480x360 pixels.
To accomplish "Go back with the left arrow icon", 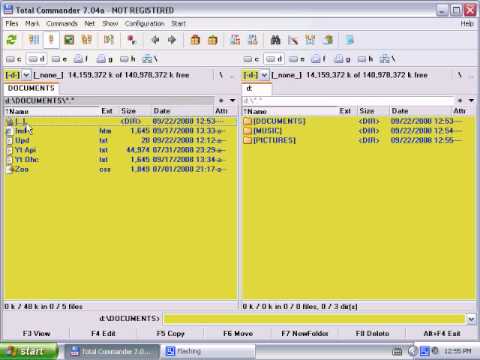I will click(x=155, y=40).
